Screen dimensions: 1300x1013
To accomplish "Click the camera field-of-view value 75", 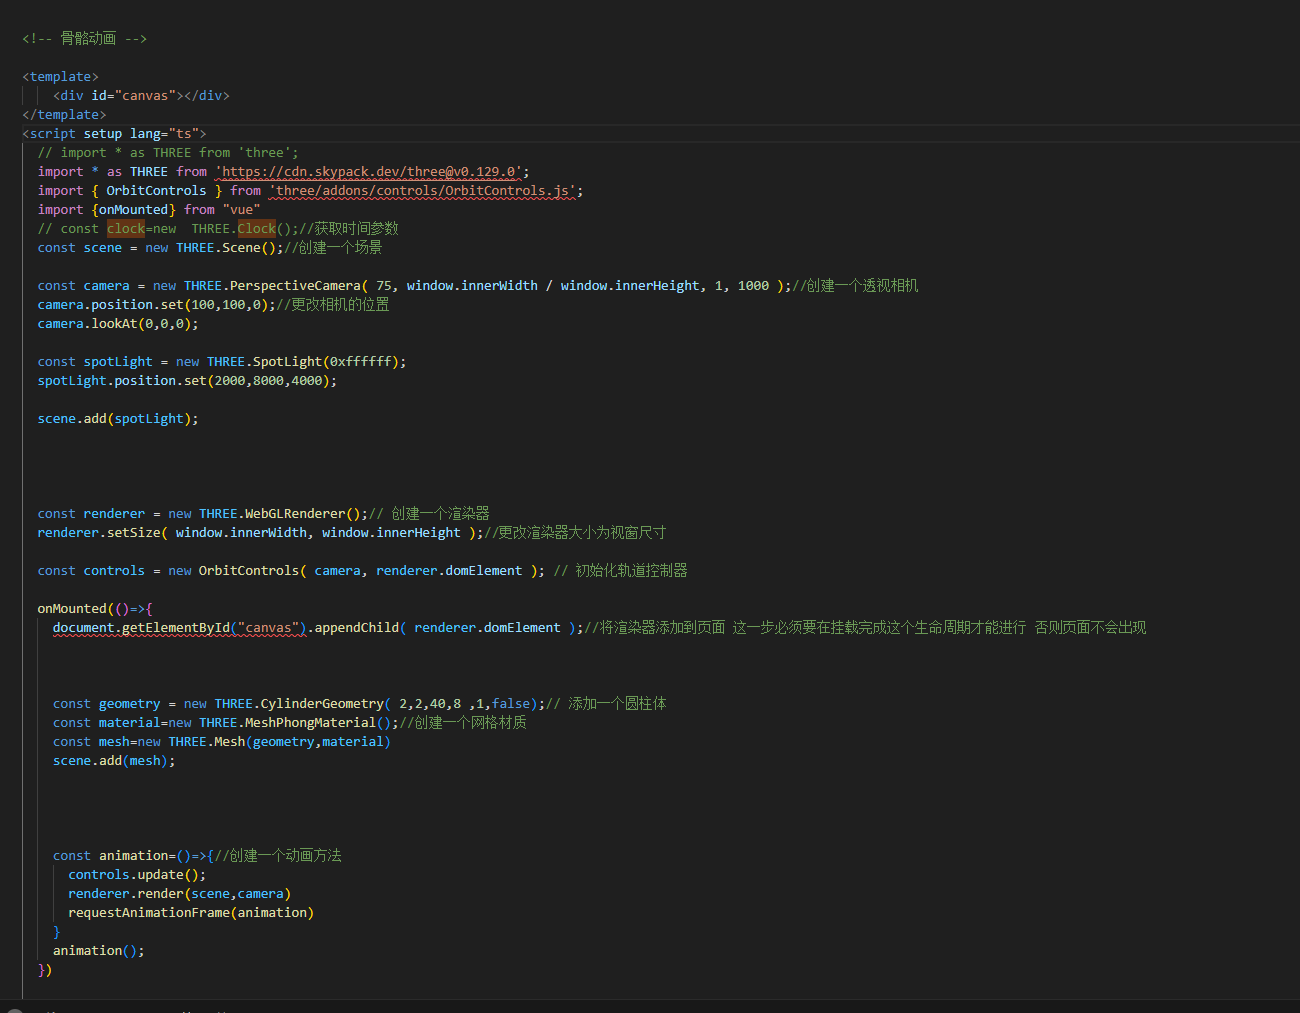I will [x=384, y=286].
